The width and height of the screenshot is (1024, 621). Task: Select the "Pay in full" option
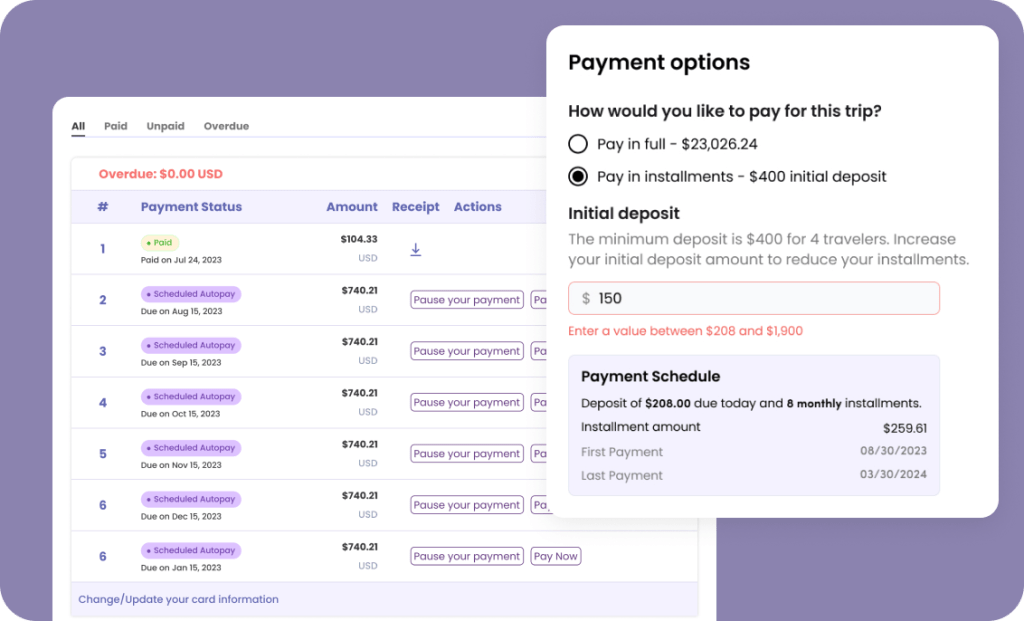(x=577, y=143)
